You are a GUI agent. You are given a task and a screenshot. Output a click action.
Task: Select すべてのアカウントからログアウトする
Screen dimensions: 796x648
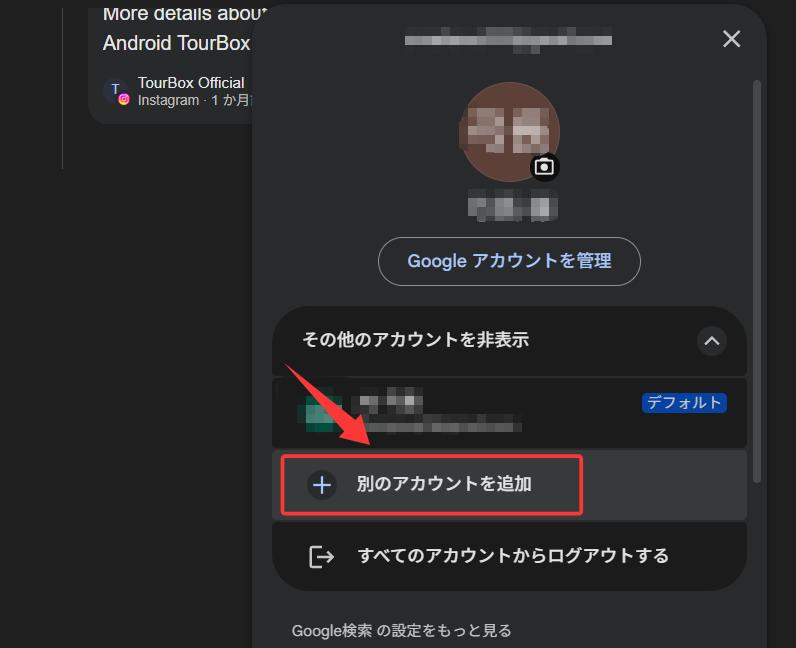pyautogui.click(x=509, y=556)
